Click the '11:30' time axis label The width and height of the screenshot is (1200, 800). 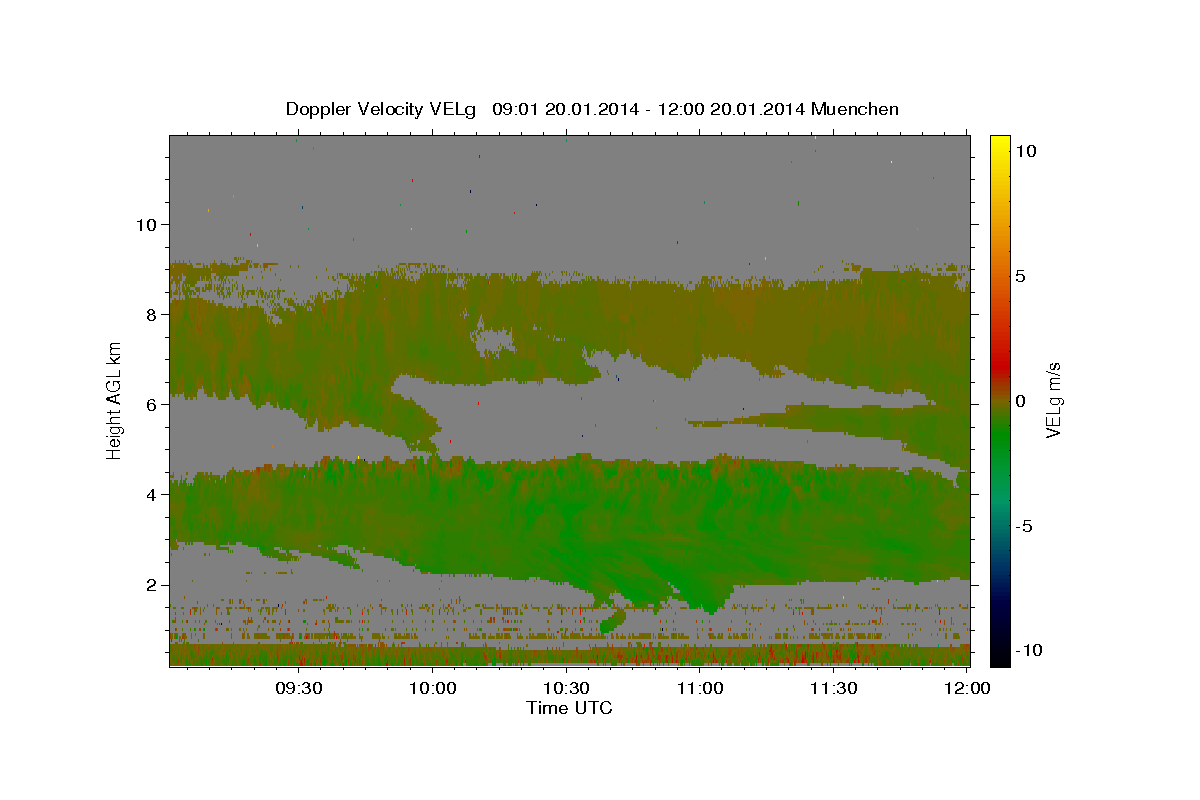[834, 688]
